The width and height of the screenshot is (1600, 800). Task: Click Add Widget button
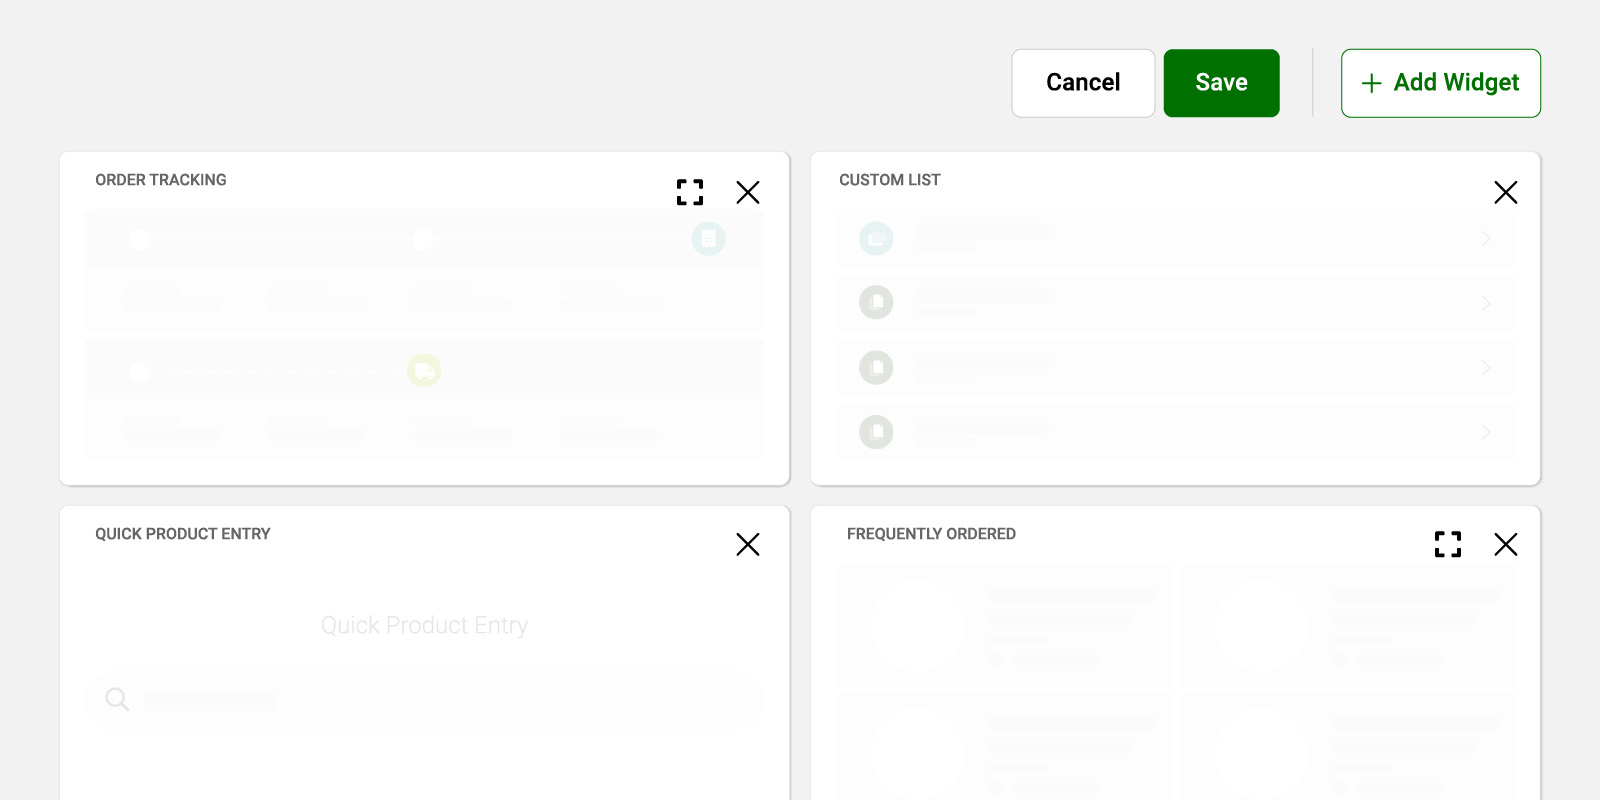(x=1441, y=83)
